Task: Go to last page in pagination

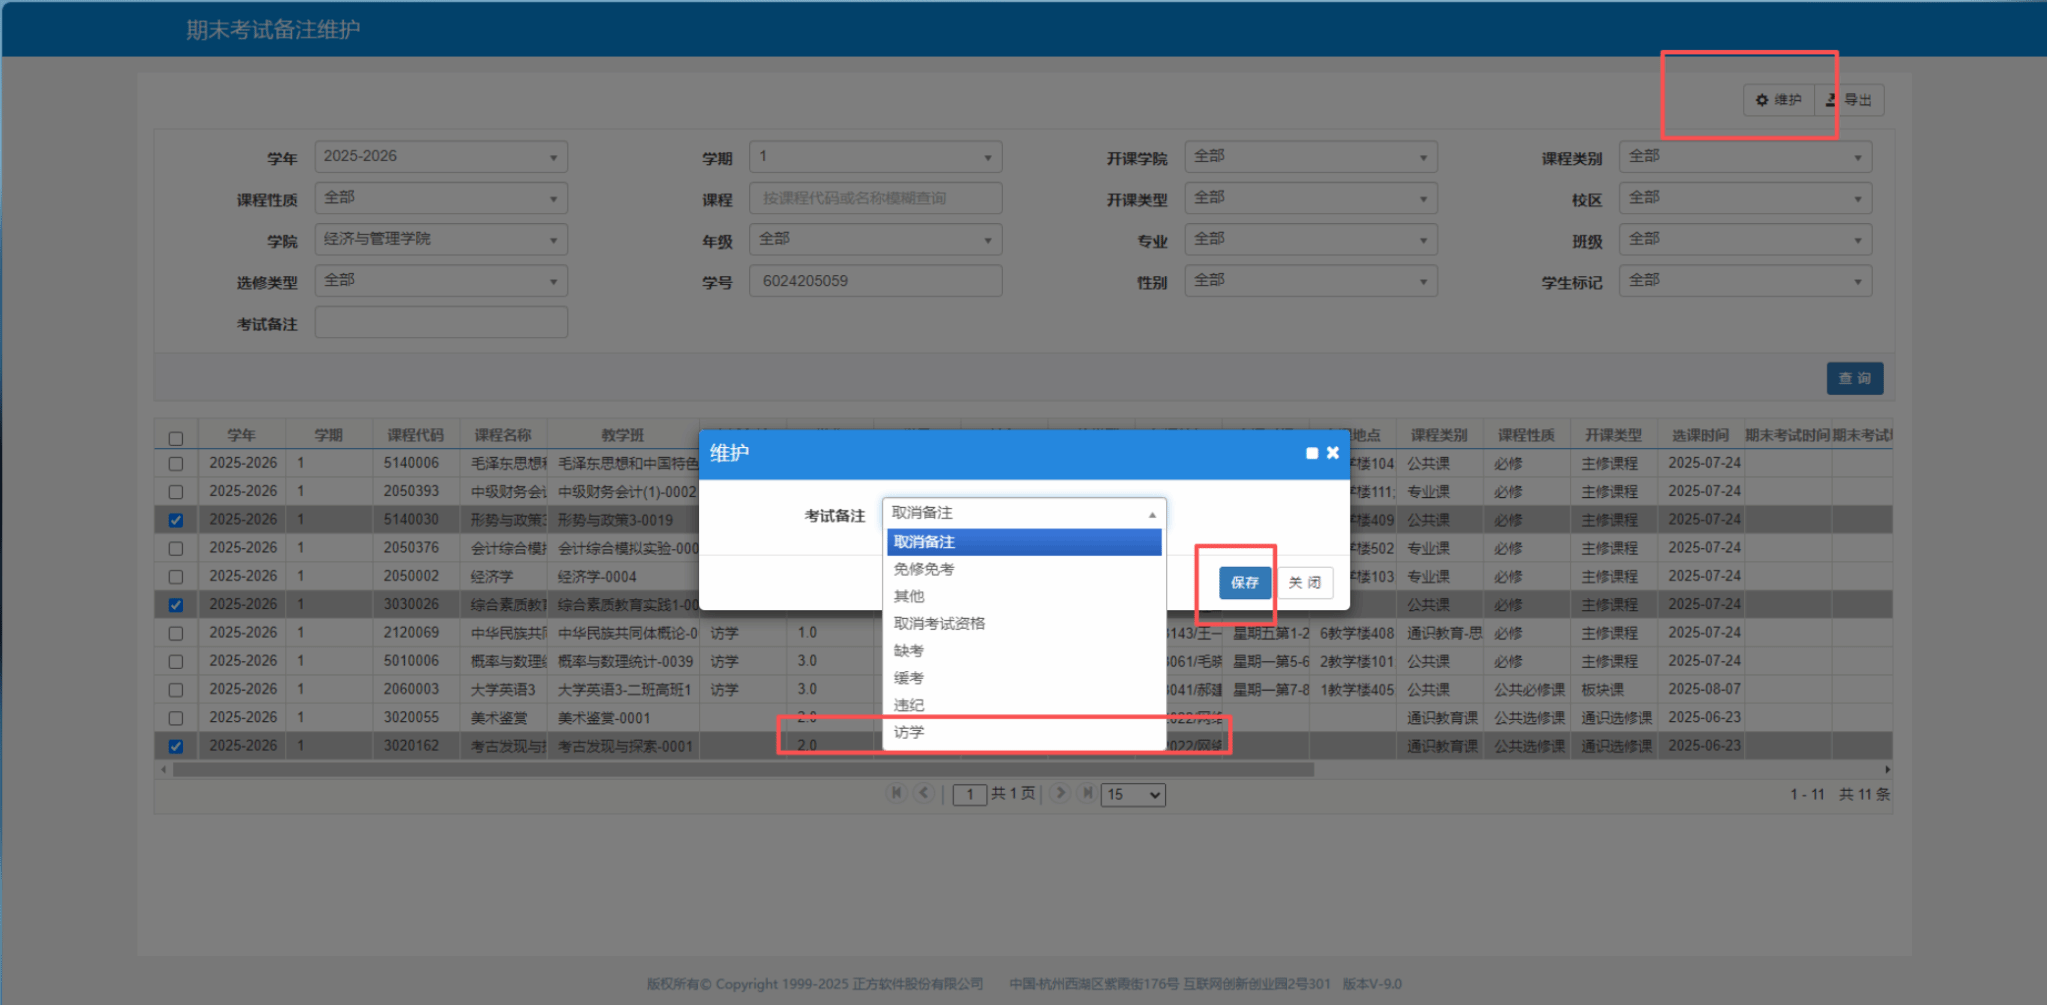Action: tap(1087, 793)
